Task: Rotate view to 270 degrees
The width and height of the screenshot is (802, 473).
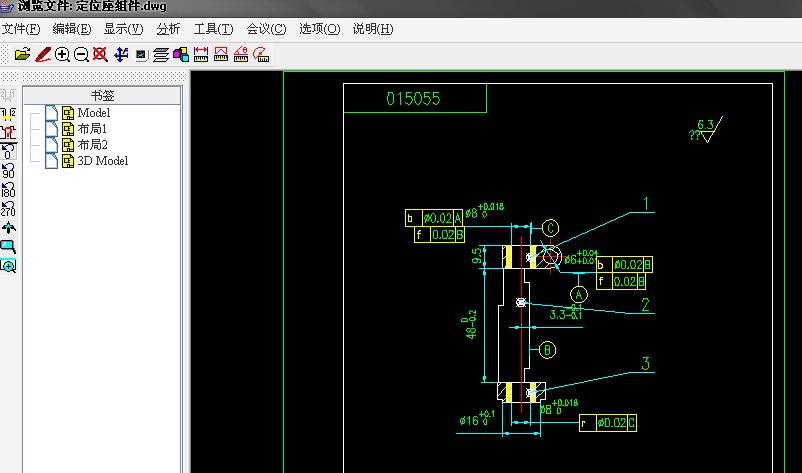Action: [x=8, y=209]
